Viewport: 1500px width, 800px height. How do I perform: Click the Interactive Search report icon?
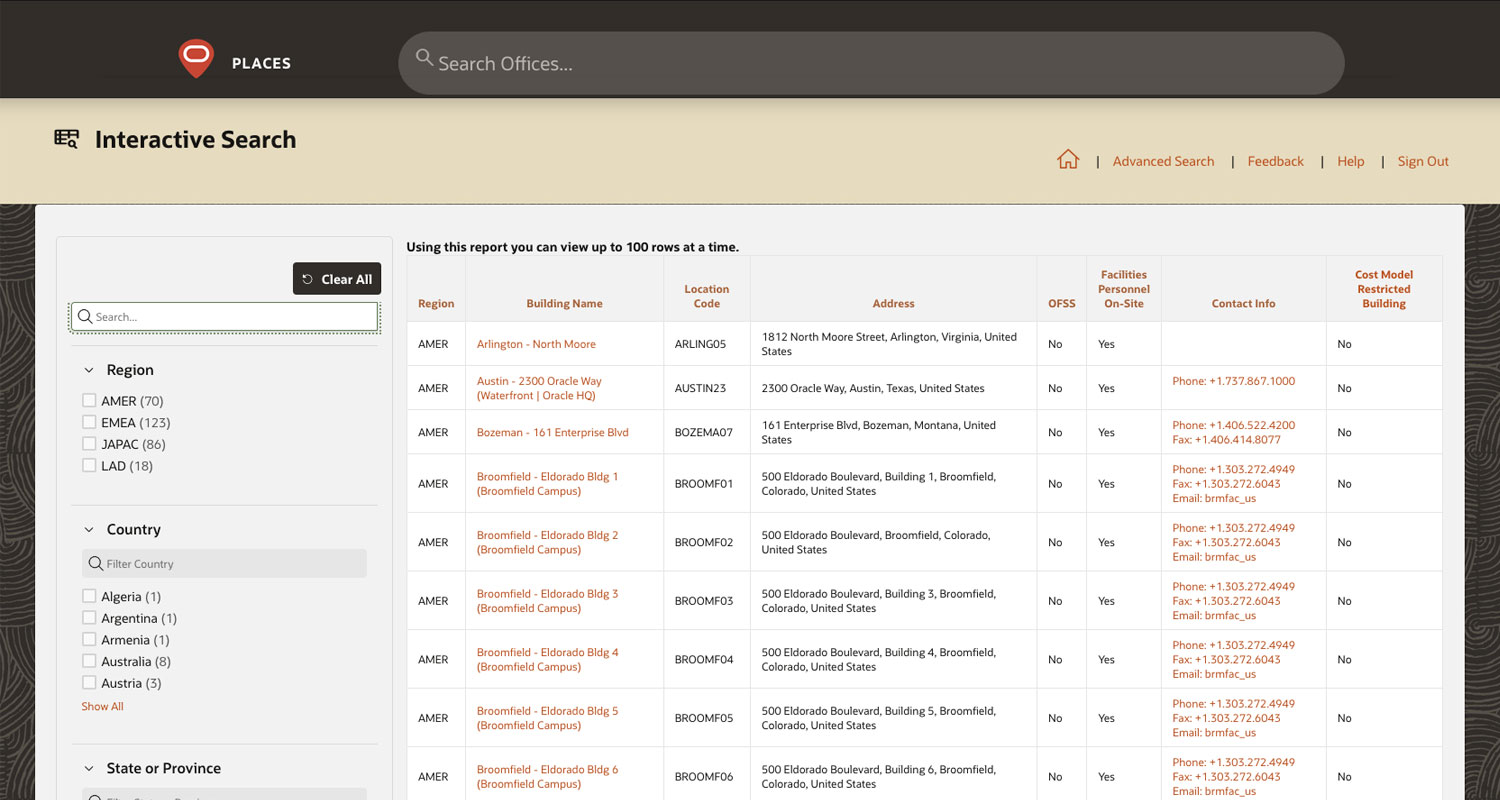point(66,139)
